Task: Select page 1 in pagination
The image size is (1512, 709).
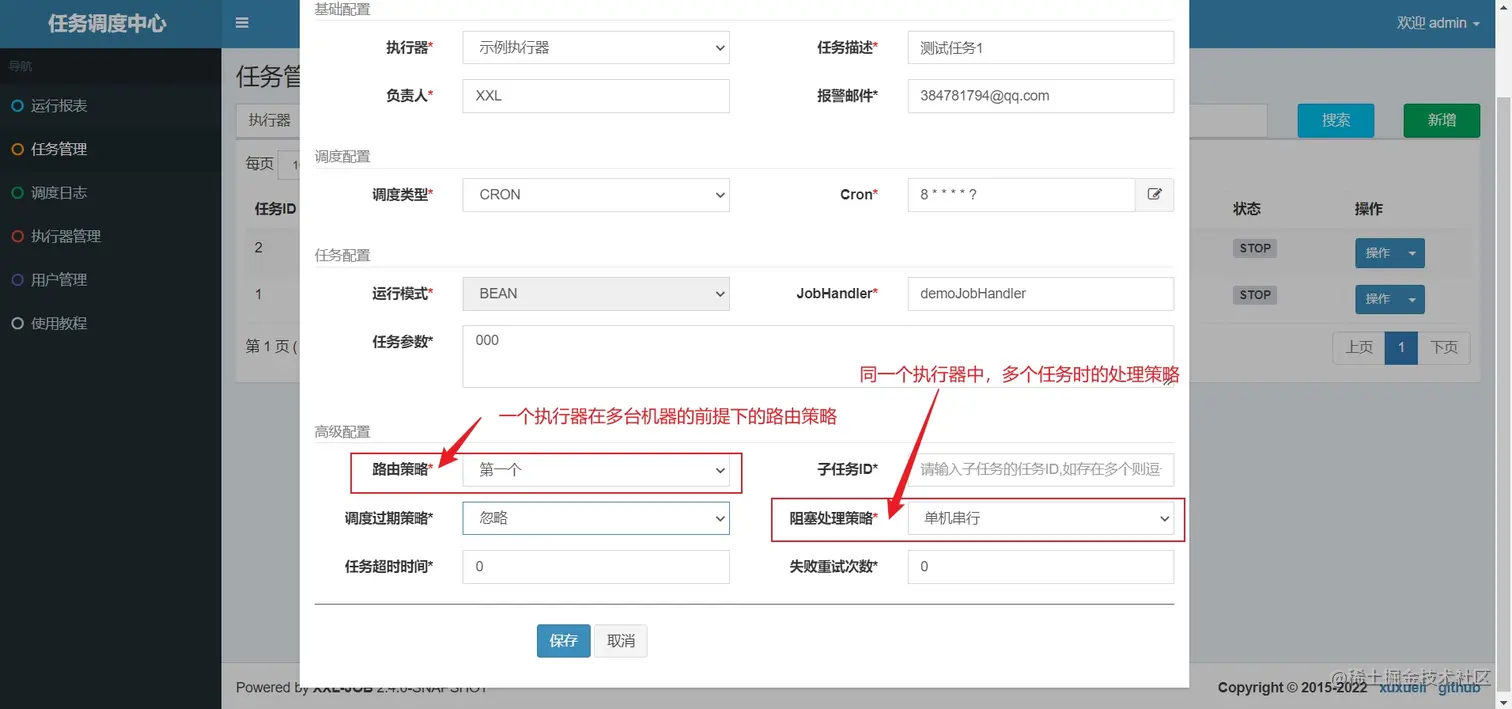Action: (x=1401, y=348)
